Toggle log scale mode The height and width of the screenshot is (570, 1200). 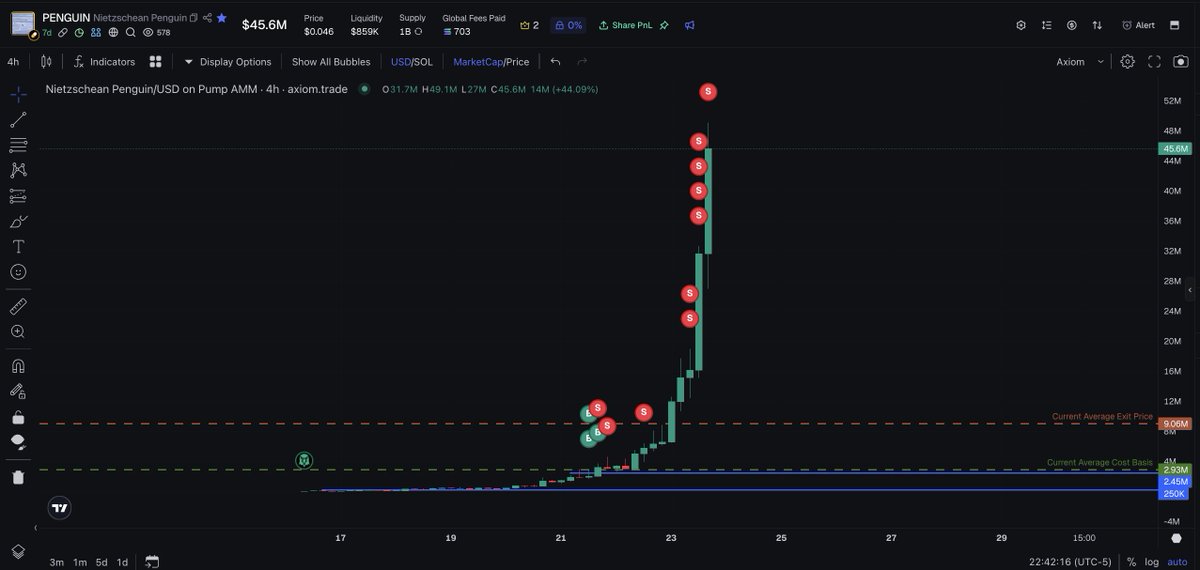click(1153, 561)
